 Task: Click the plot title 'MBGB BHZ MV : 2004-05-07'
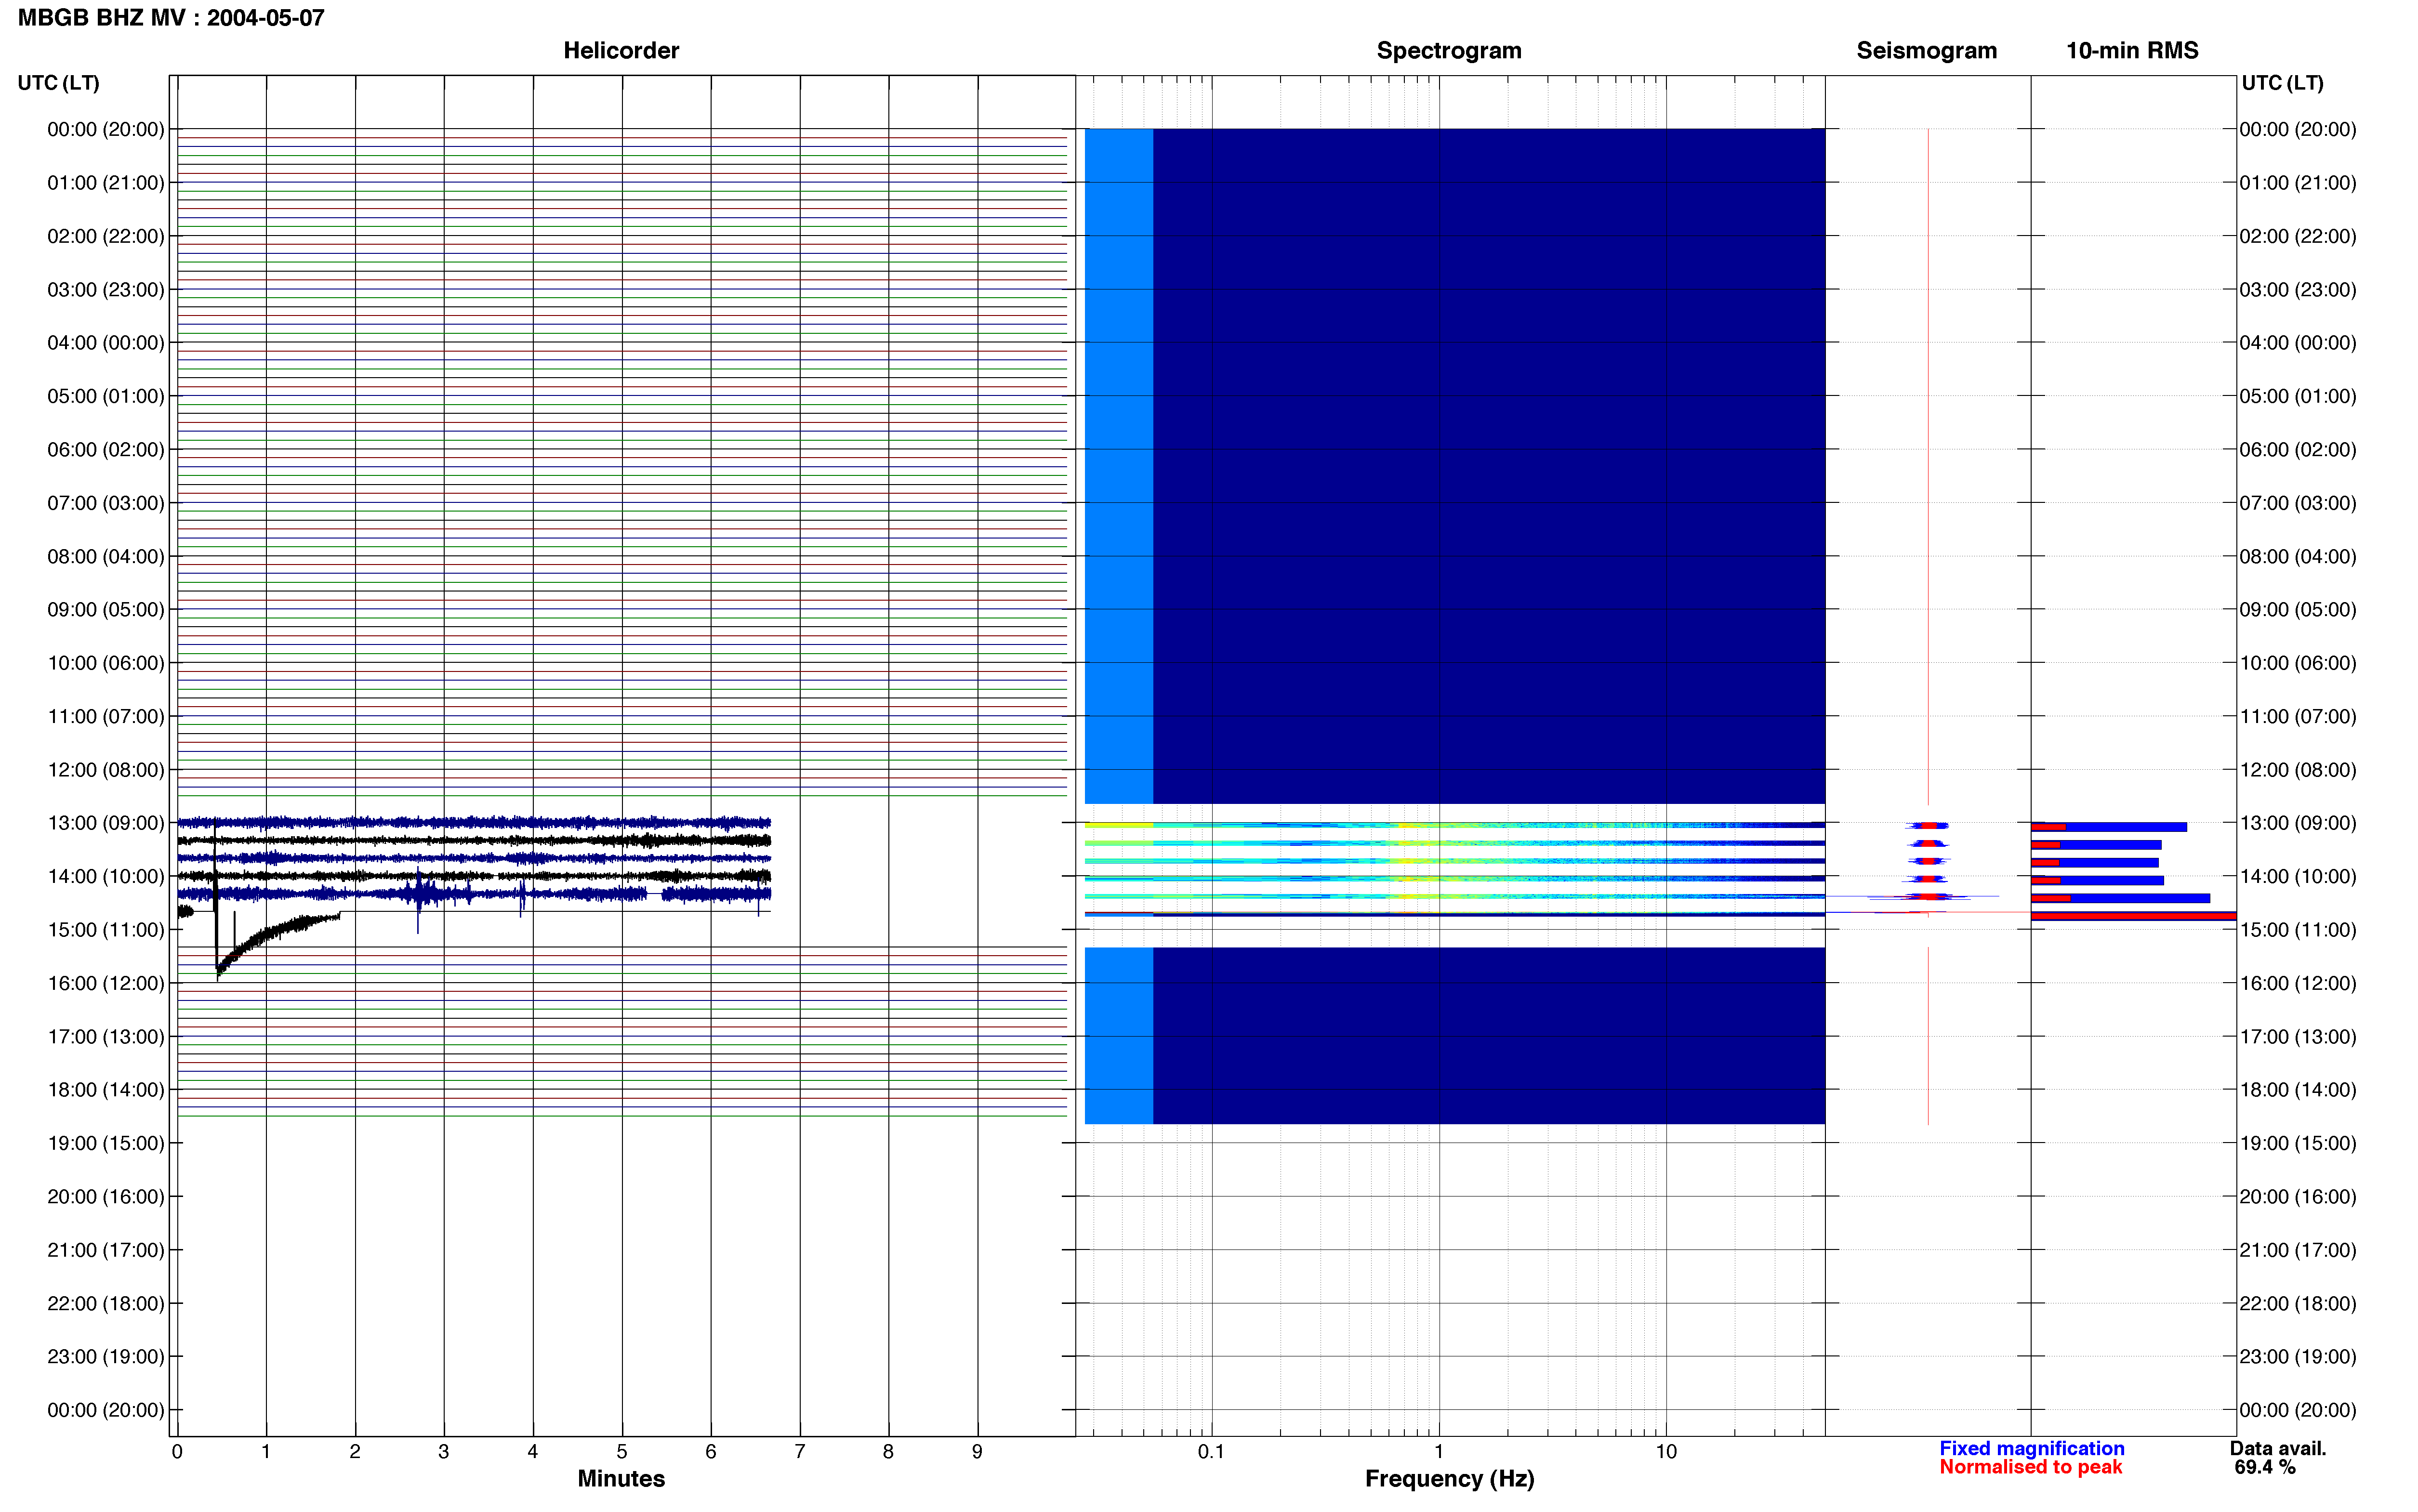pos(171,18)
